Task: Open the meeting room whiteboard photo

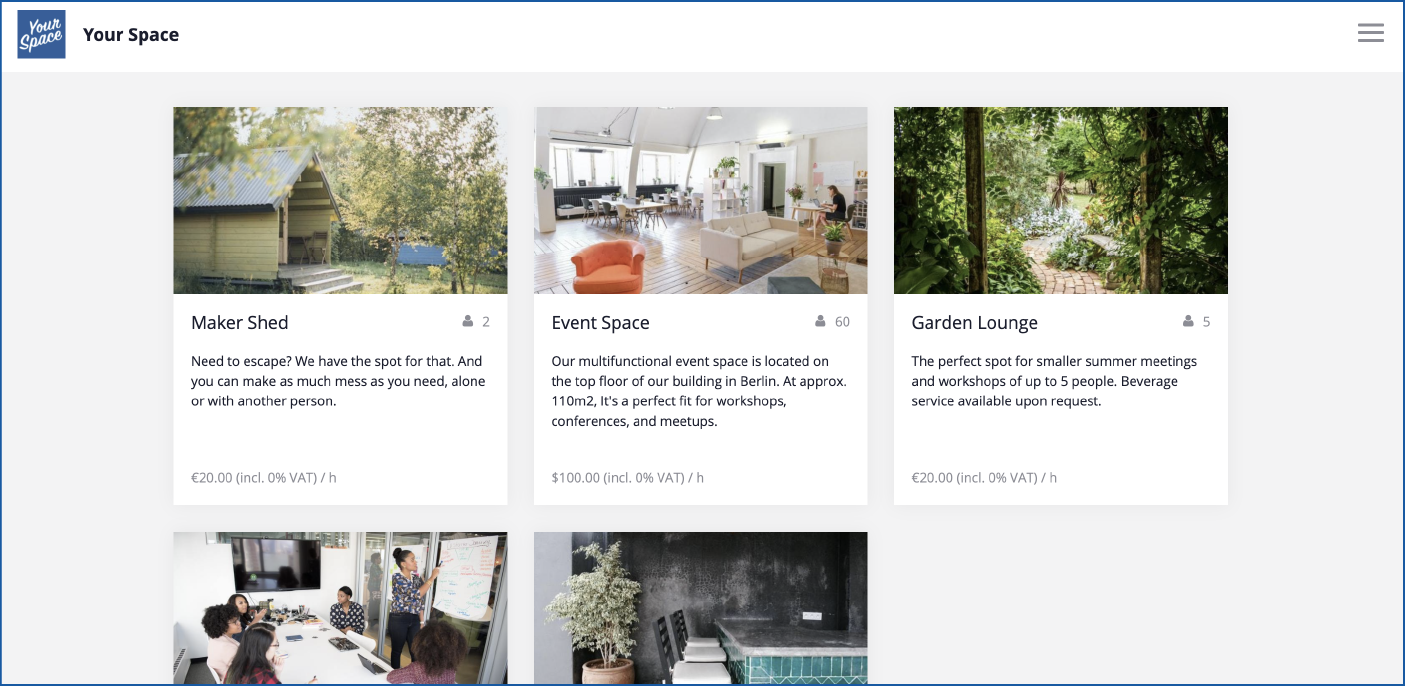Action: click(x=340, y=608)
